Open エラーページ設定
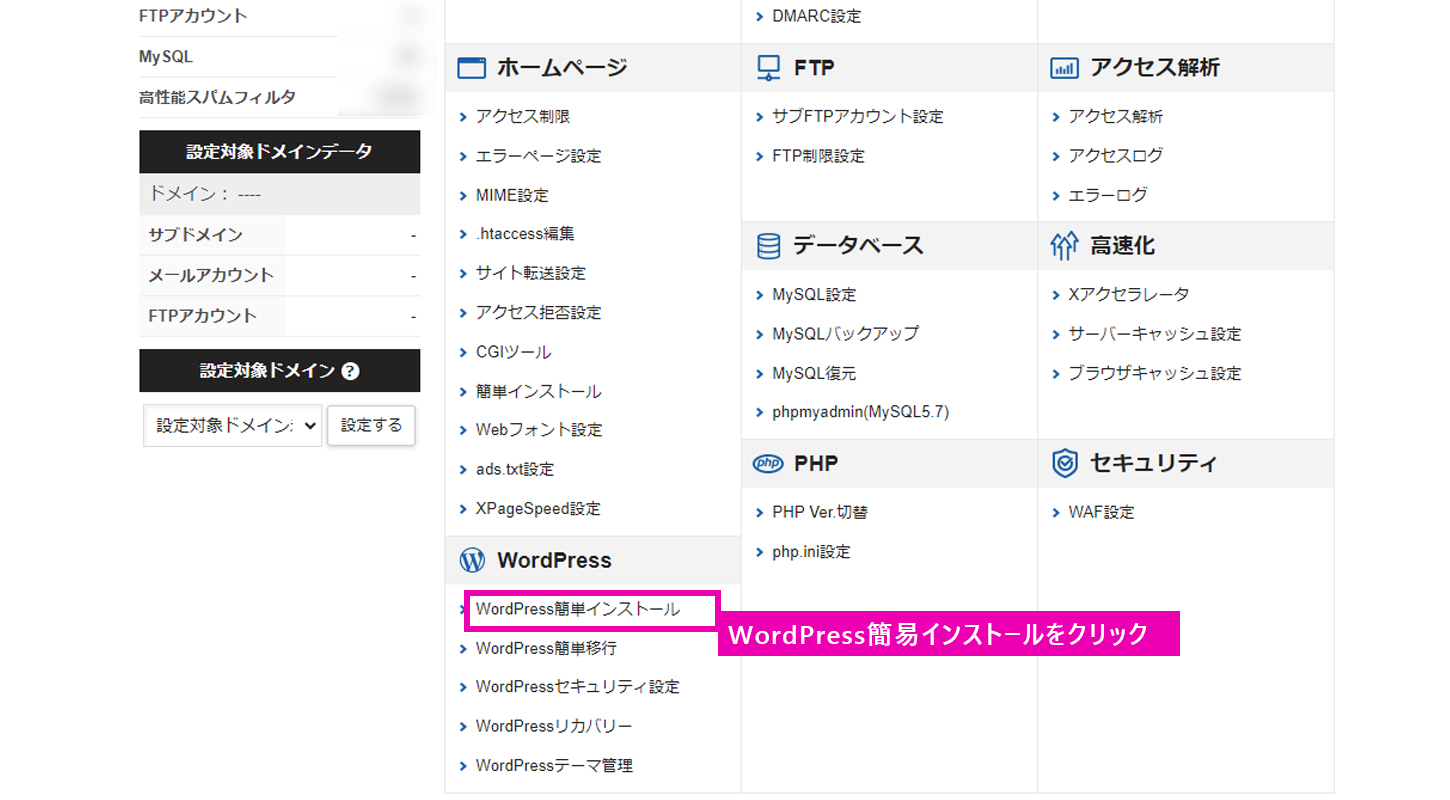The image size is (1450, 800). click(x=539, y=156)
